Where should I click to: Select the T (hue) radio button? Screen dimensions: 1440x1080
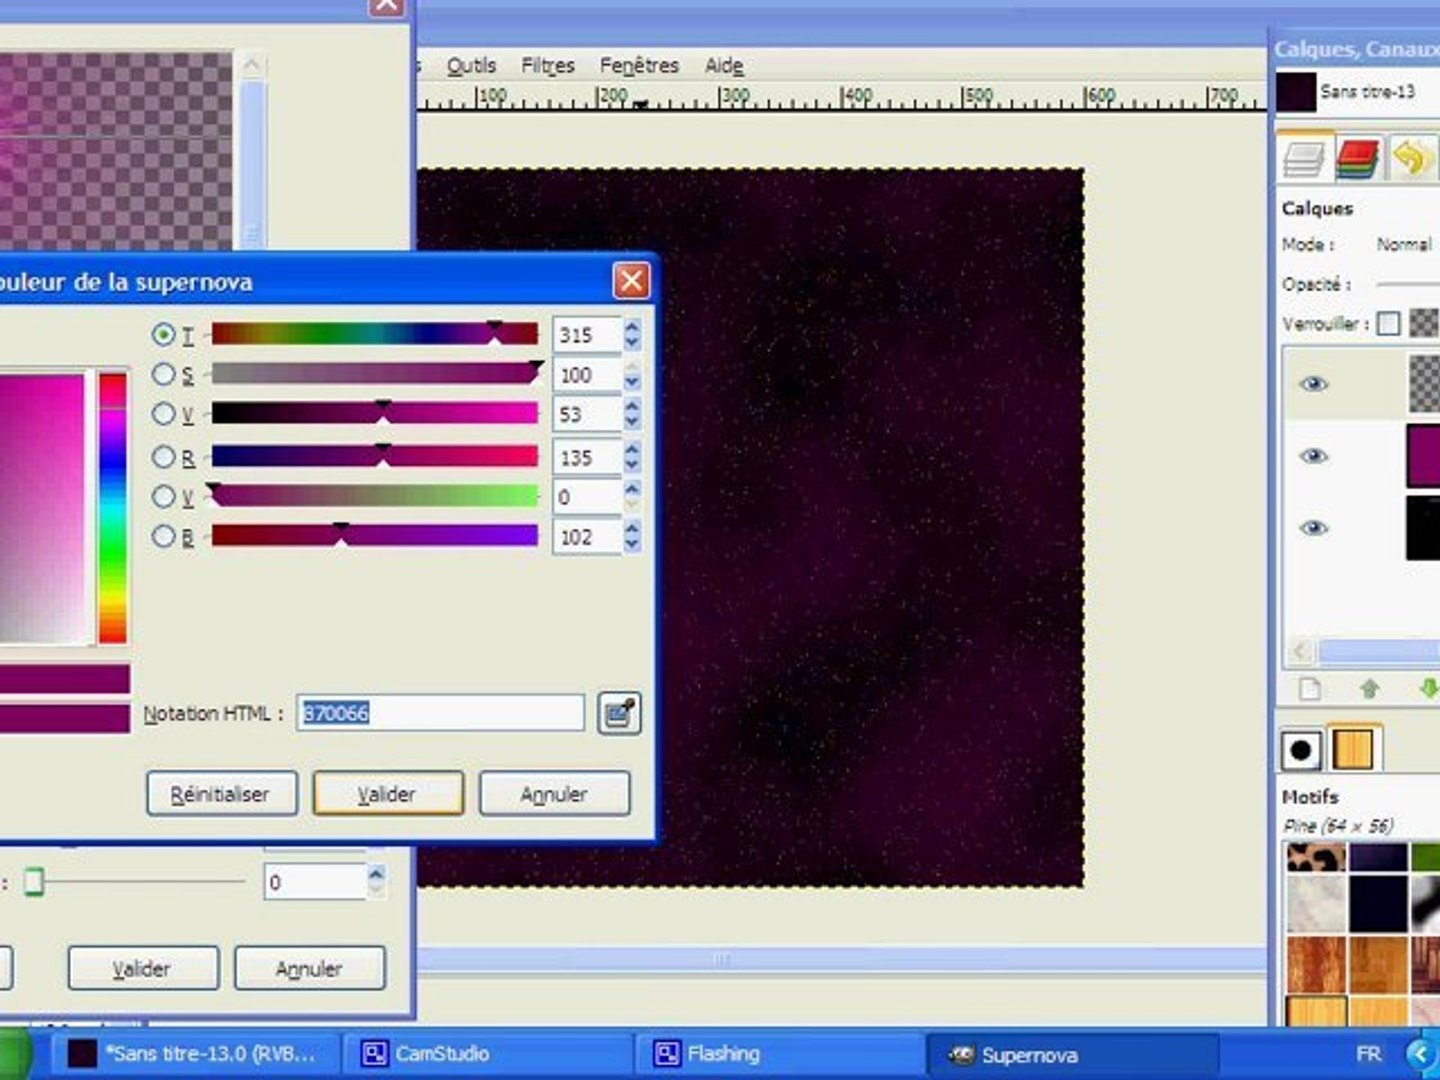click(x=163, y=334)
